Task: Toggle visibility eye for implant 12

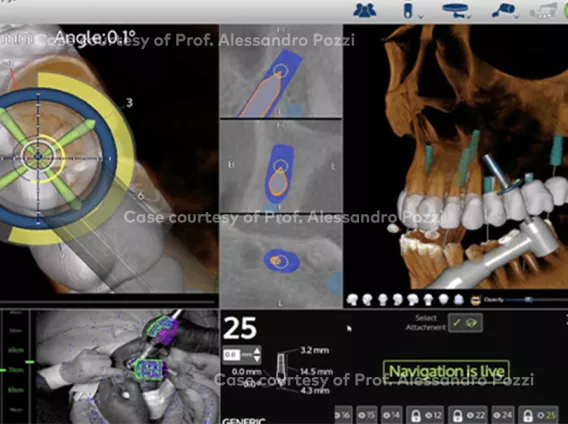Action: (429, 415)
